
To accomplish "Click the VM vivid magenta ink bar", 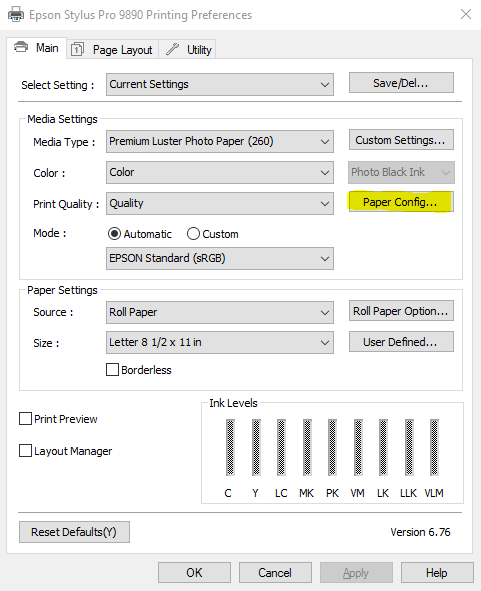I will click(358, 447).
